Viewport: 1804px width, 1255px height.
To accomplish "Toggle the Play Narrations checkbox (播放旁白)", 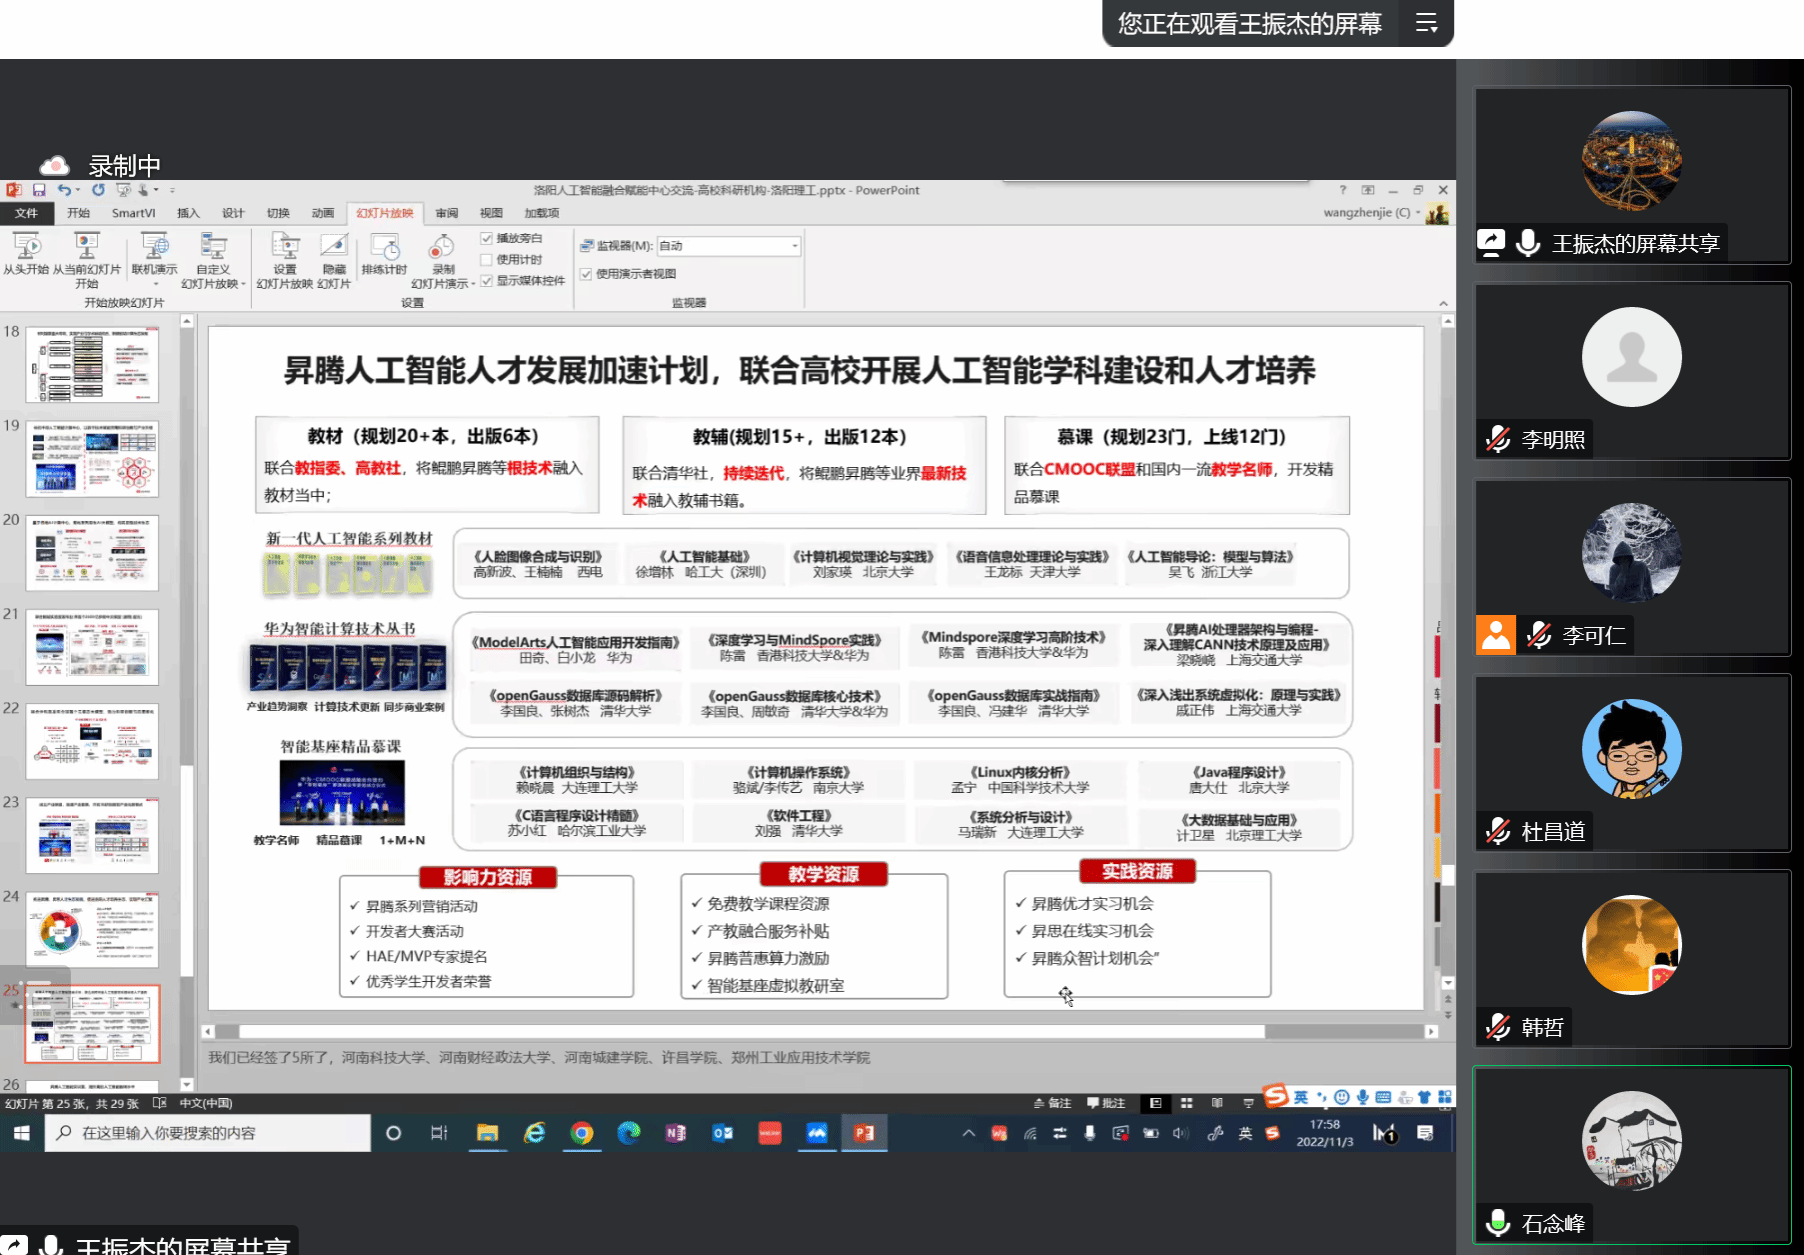I will pos(487,238).
